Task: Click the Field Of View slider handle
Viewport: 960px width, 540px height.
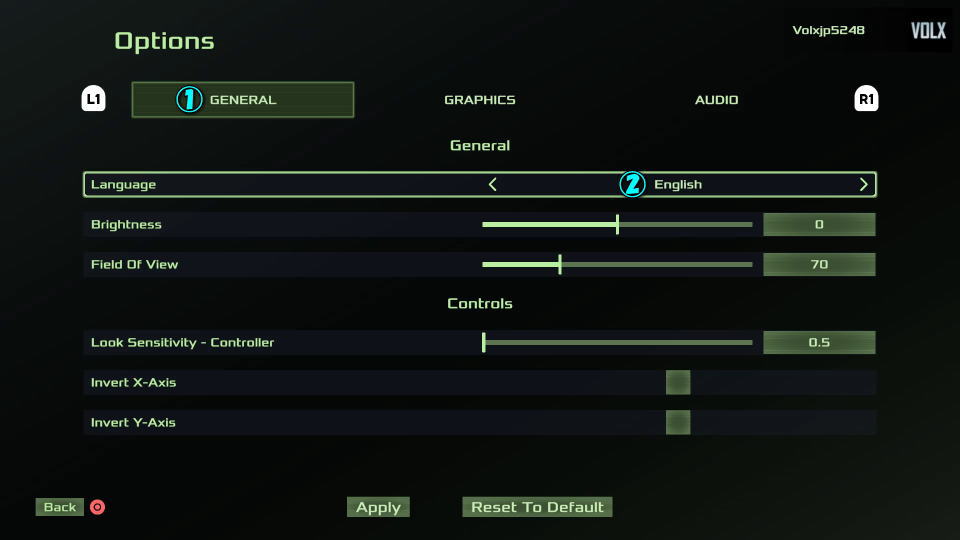Action: coord(560,265)
